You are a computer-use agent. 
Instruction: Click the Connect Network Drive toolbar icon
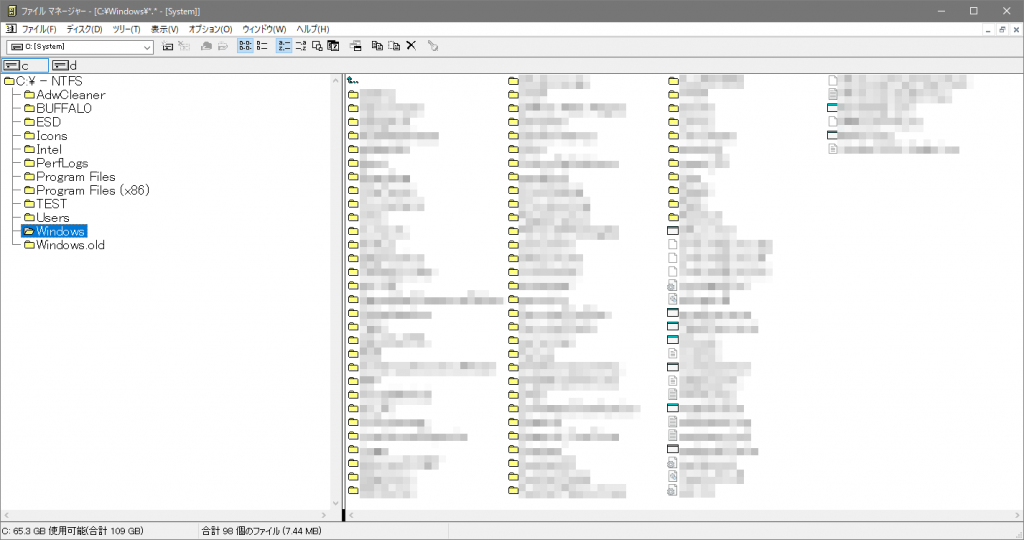coord(168,46)
